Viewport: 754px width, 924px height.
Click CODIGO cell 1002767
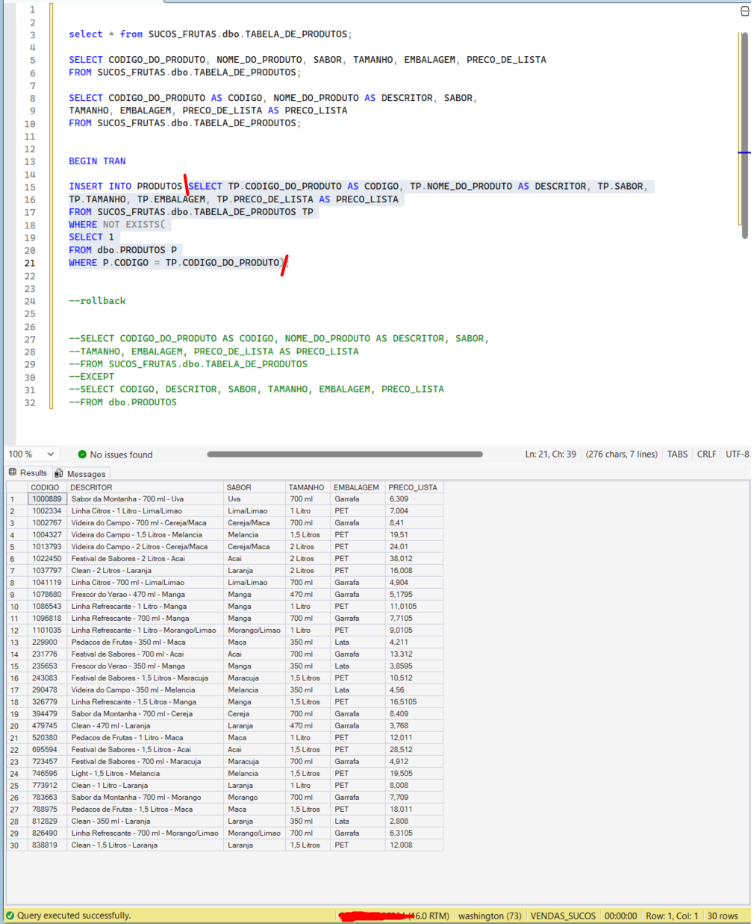coord(47,523)
